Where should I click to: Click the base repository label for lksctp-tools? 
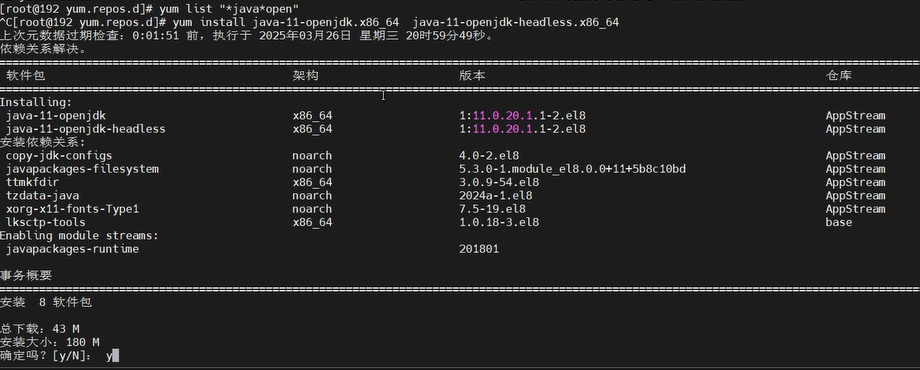[x=838, y=222]
